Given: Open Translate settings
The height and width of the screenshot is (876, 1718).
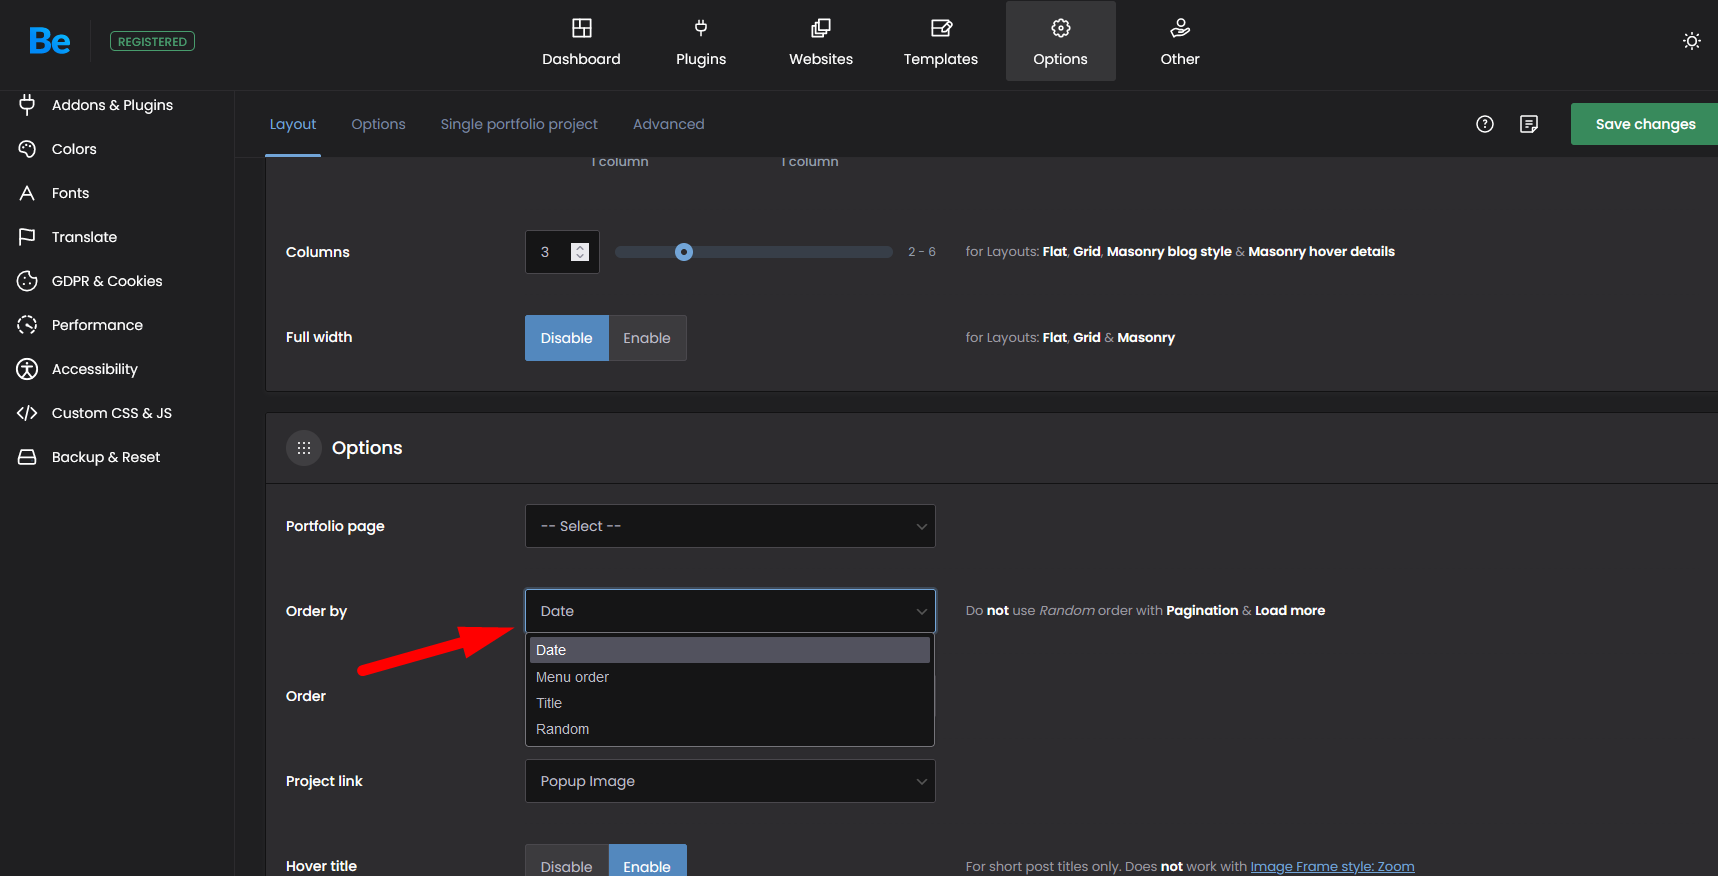Looking at the screenshot, I should pos(84,237).
